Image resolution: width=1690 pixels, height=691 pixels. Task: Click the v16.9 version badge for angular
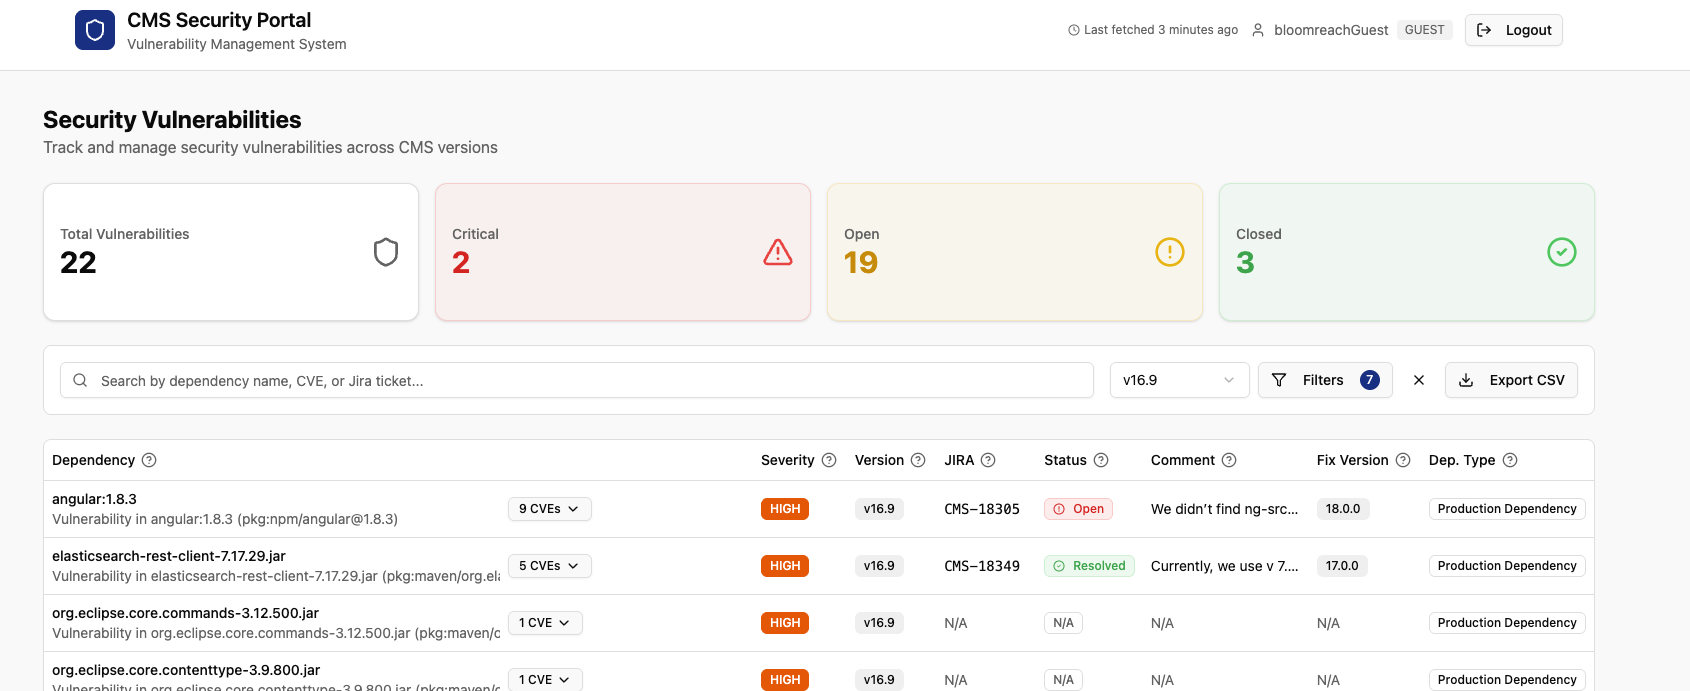(879, 509)
